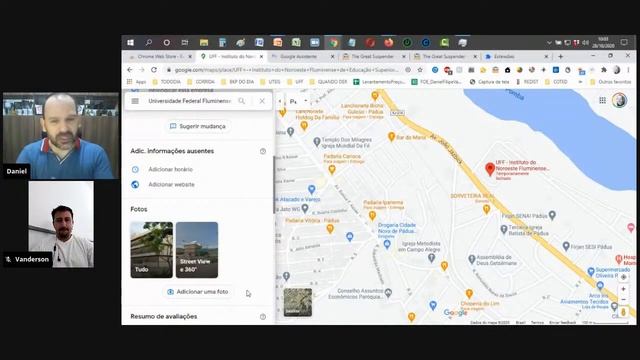This screenshot has width=640, height=360.
Task: Bookmark this page with star icon
Action: coord(420,70)
